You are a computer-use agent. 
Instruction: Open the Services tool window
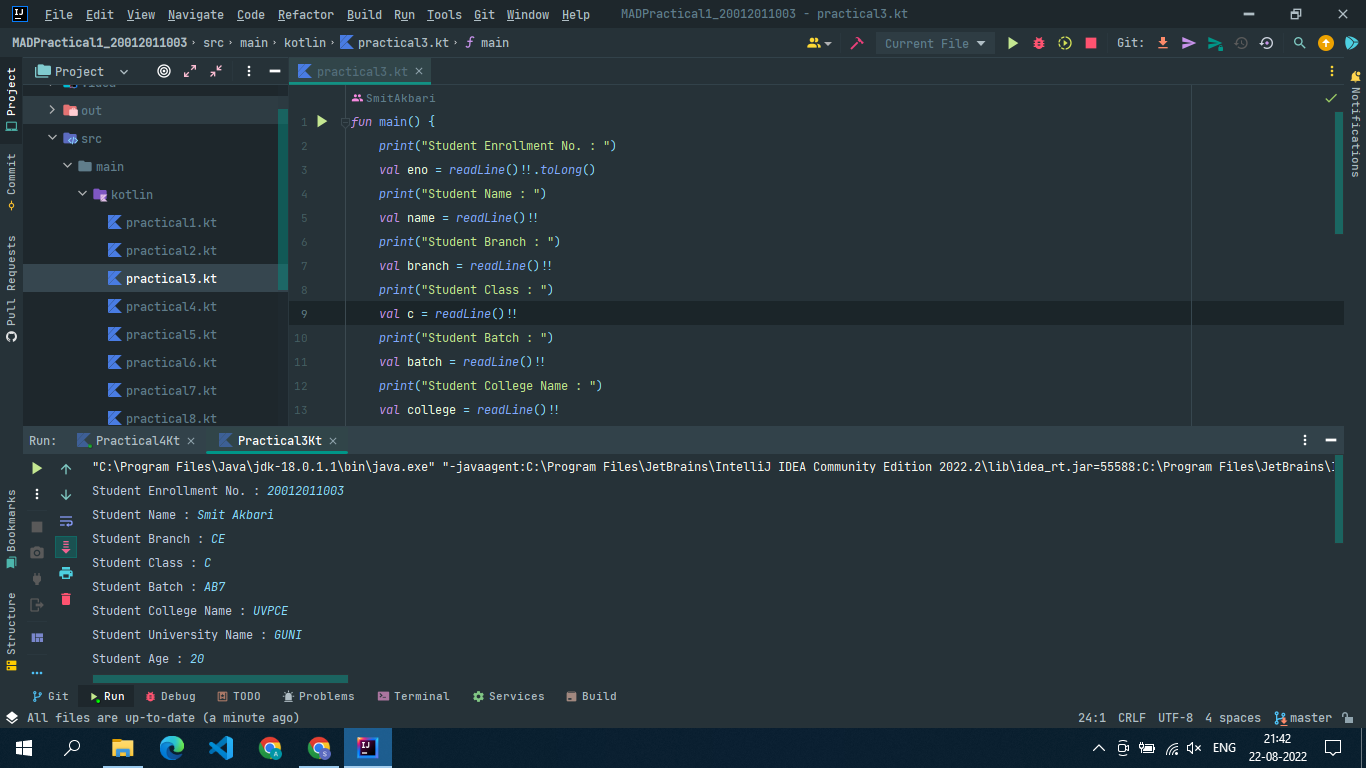[x=508, y=696]
